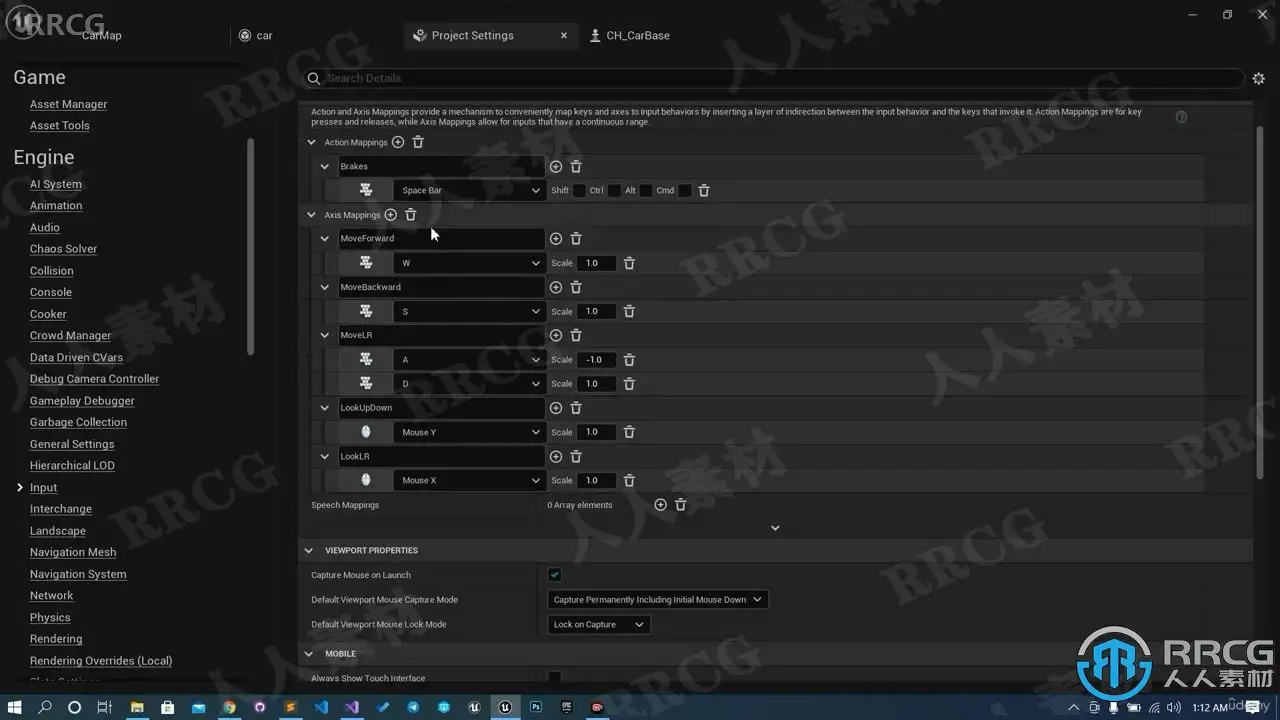Add a new Action Mapping

pyautogui.click(x=398, y=142)
